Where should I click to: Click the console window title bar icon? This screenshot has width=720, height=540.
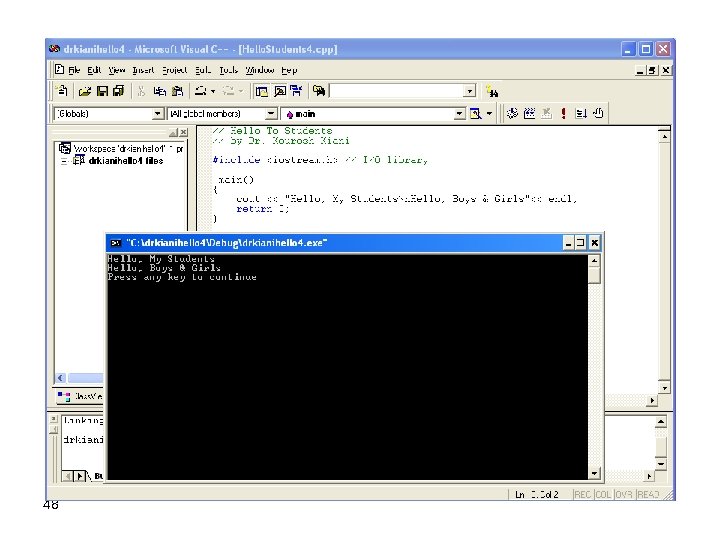click(116, 242)
